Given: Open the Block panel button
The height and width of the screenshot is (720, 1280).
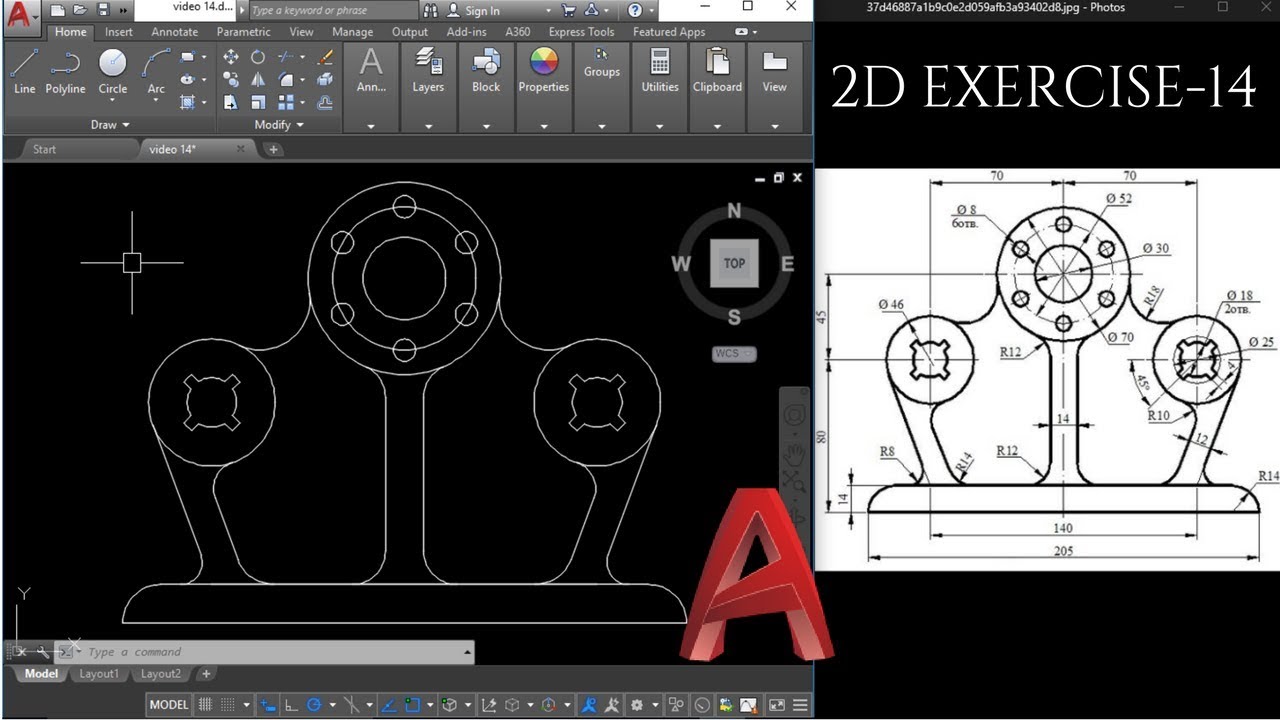Looking at the screenshot, I should click(486, 70).
